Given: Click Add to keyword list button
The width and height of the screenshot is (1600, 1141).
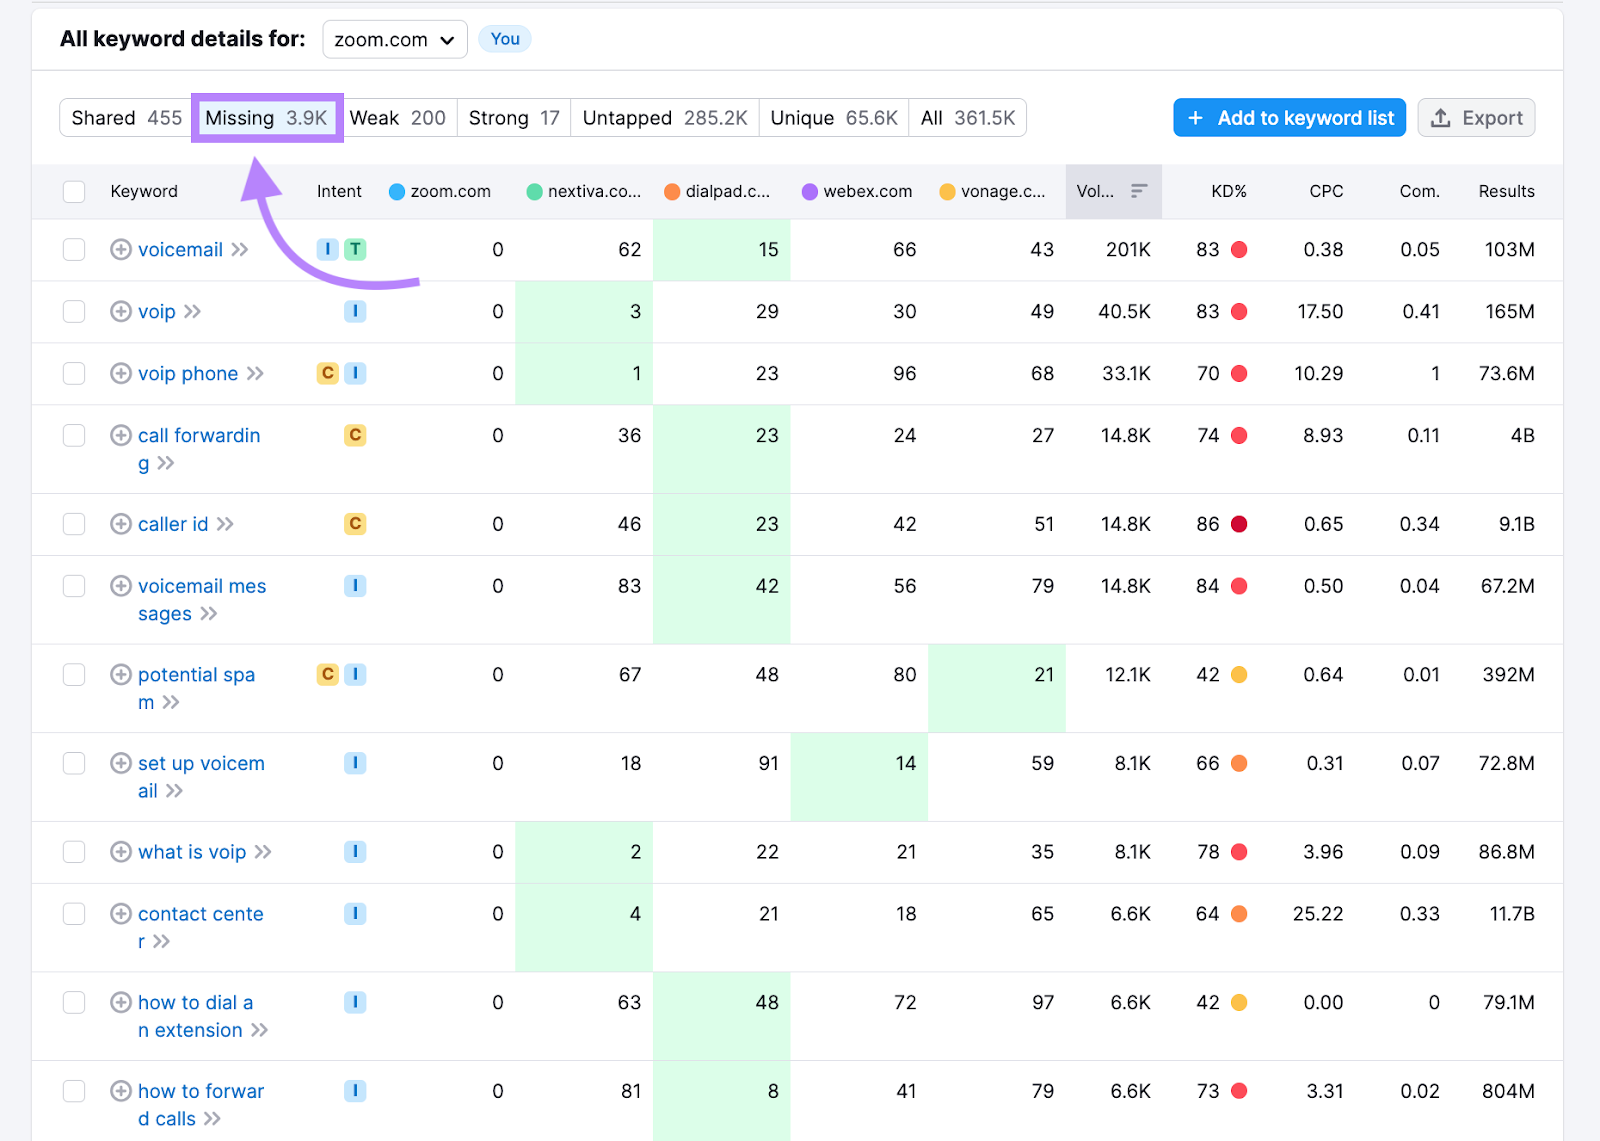Looking at the screenshot, I should coord(1290,118).
